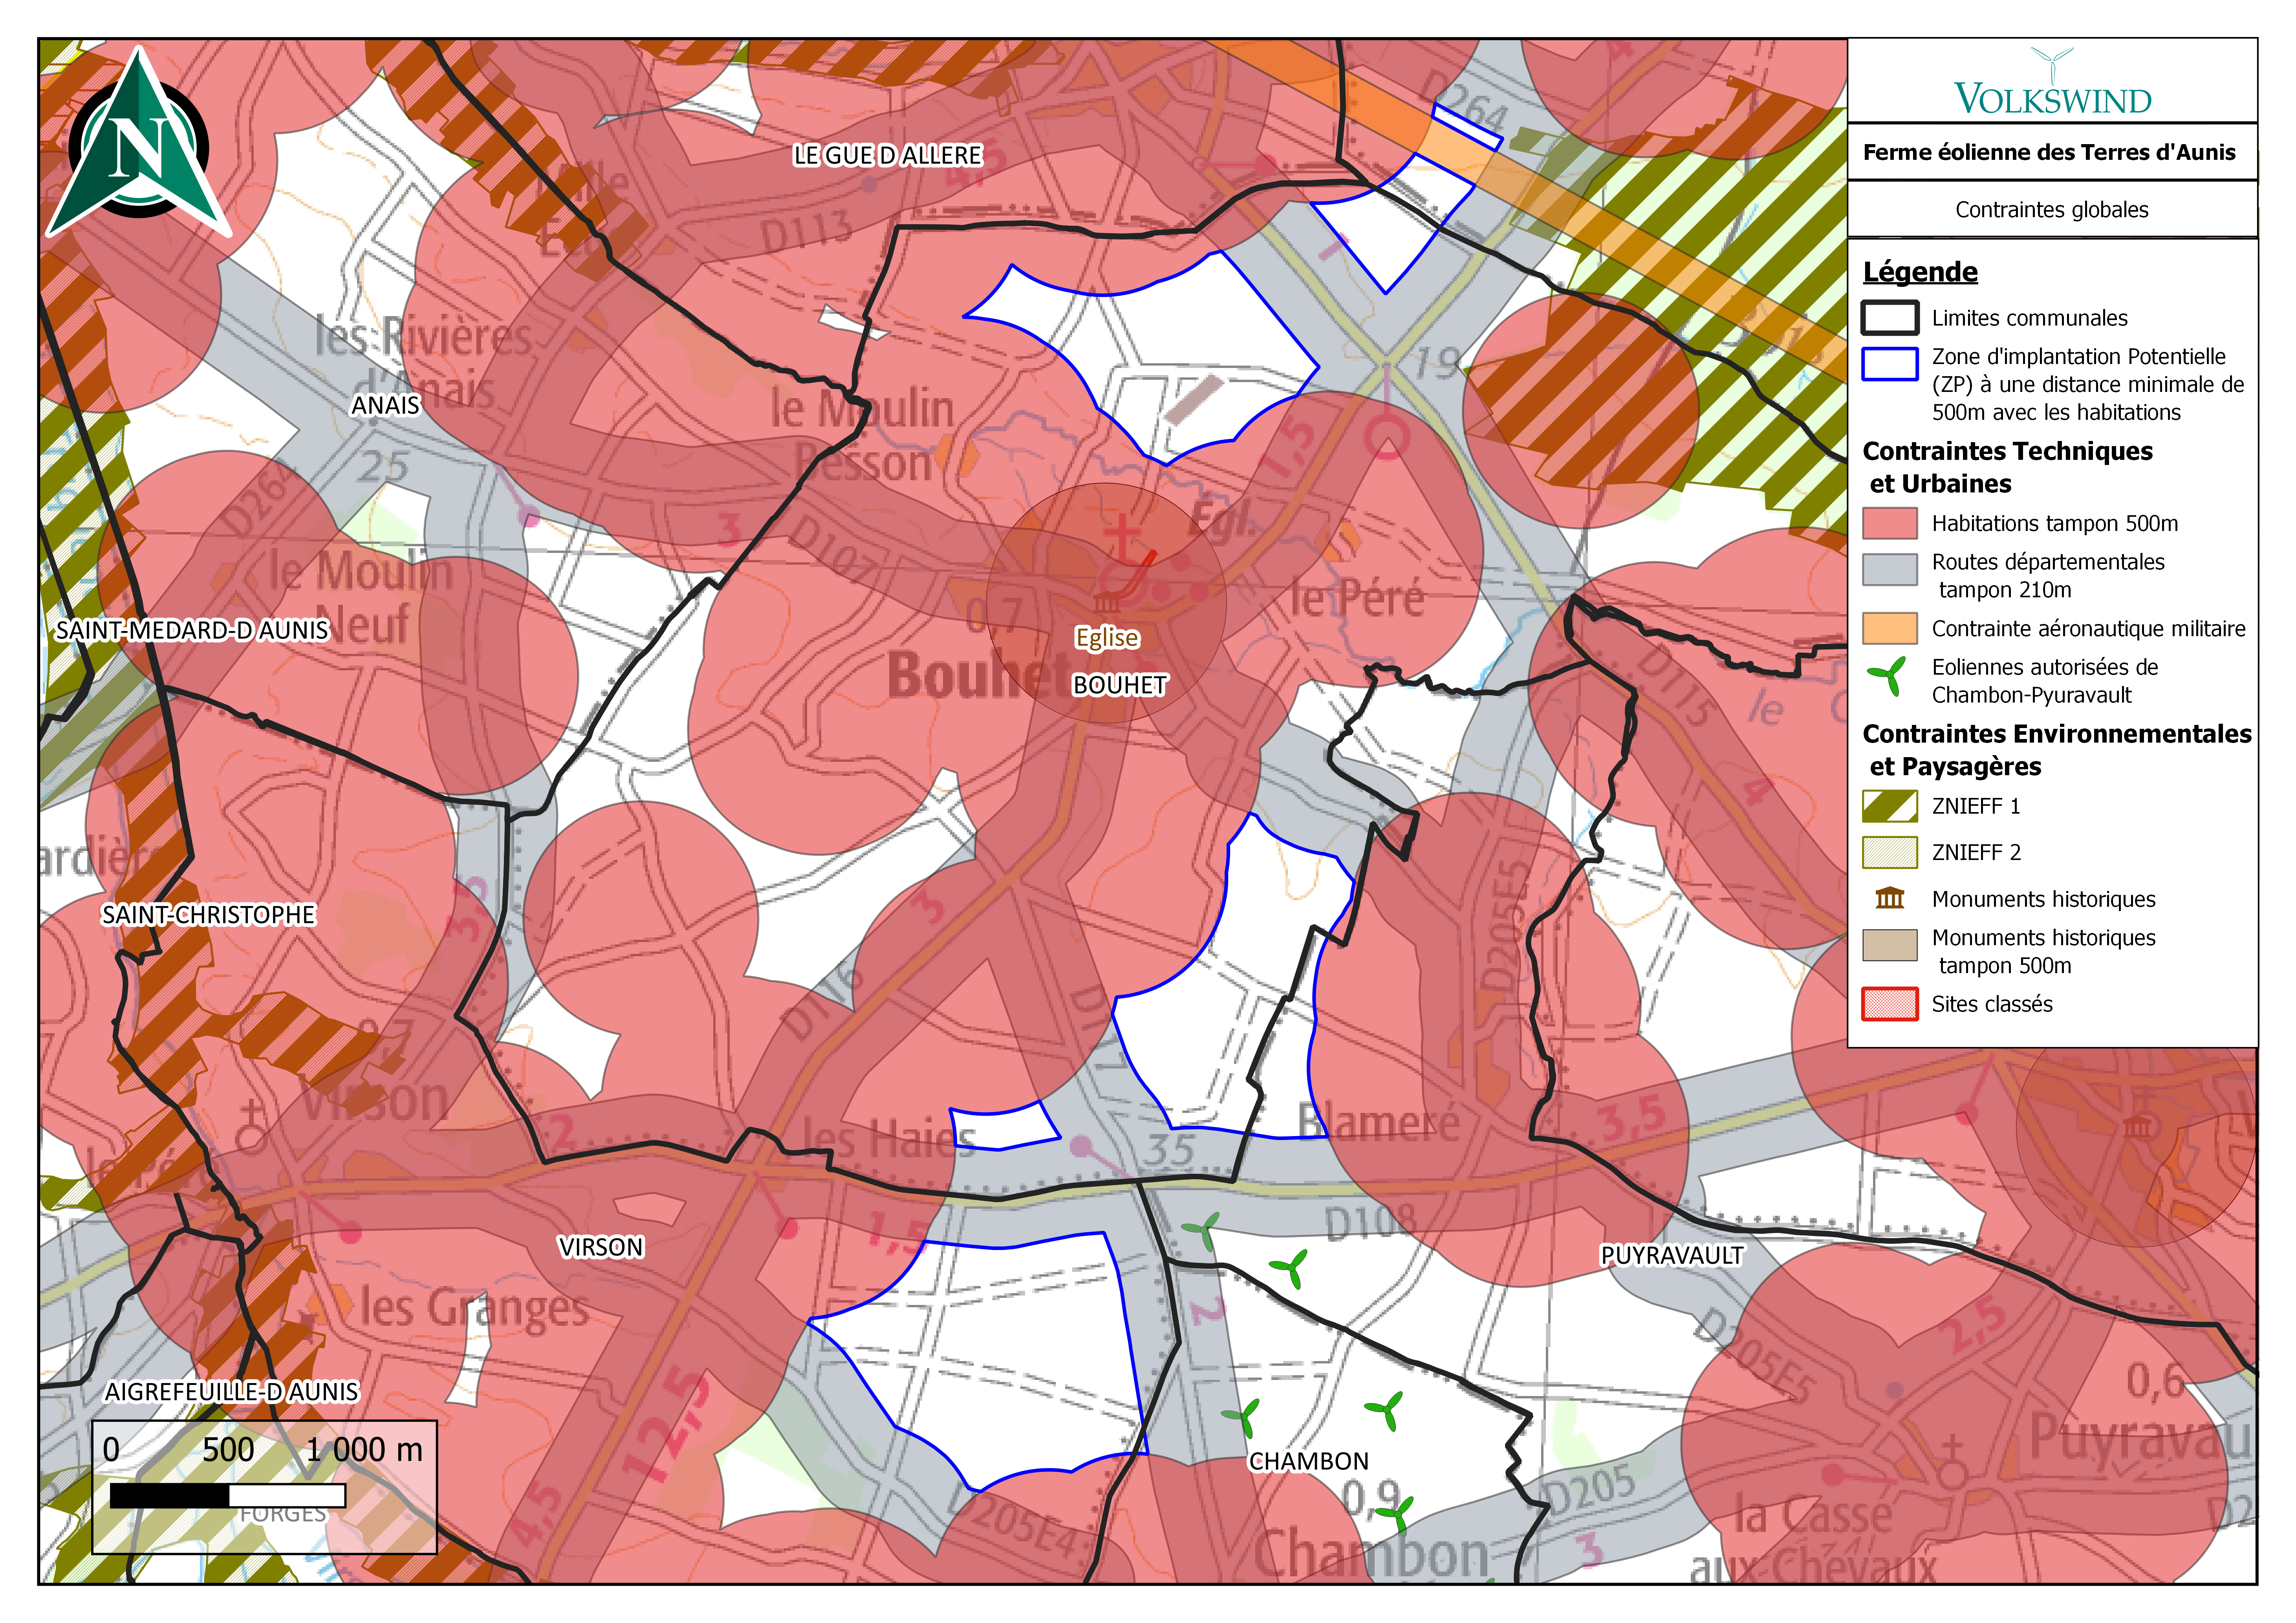This screenshot has height=1623, width=2296.
Task: Click the ANAIS commune label
Action: 385,405
